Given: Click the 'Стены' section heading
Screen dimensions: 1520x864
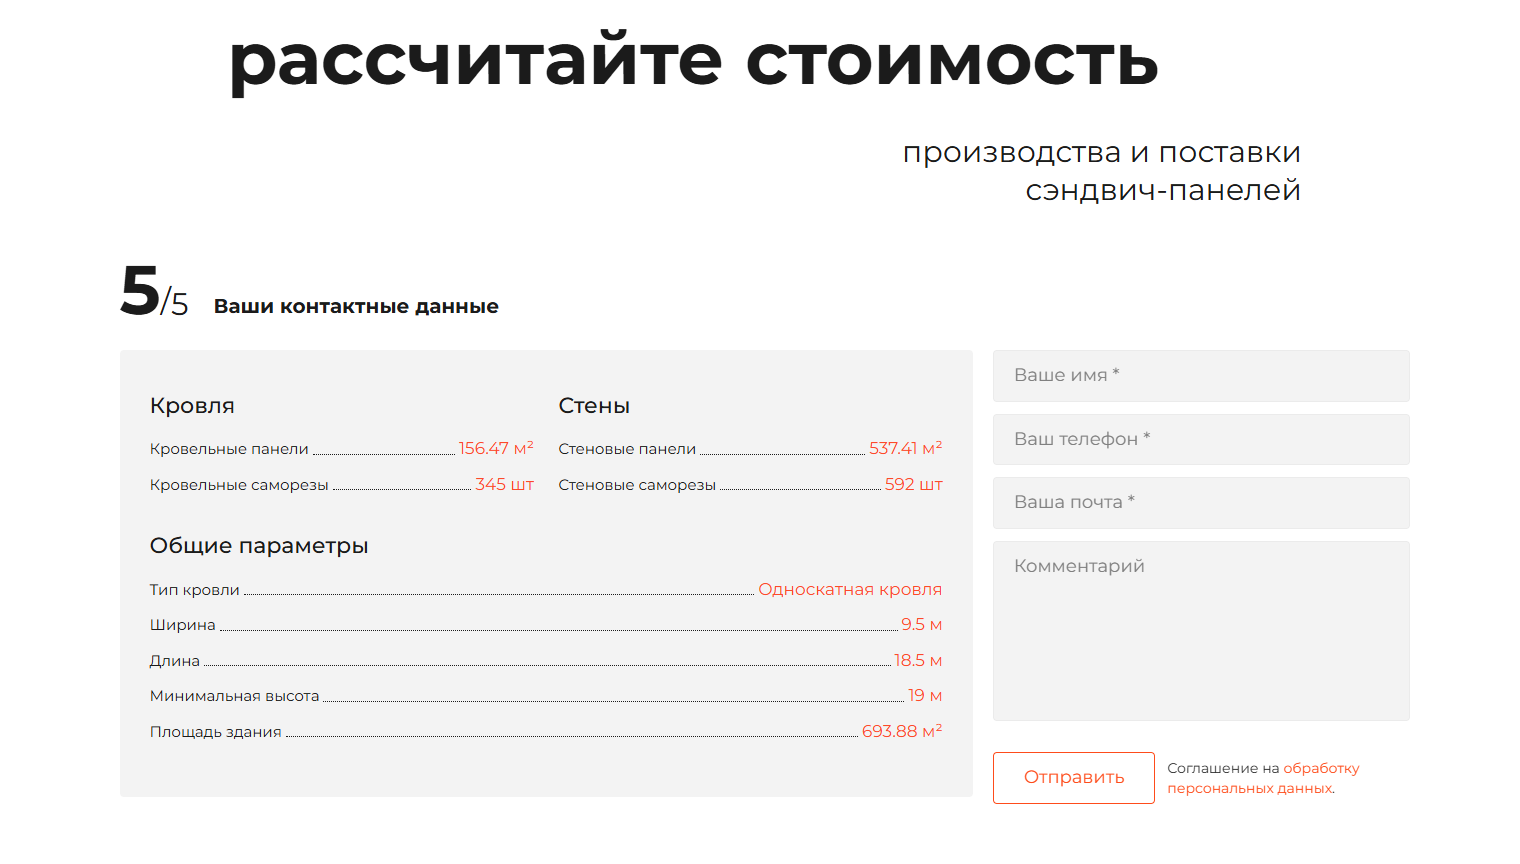Looking at the screenshot, I should (x=594, y=406).
